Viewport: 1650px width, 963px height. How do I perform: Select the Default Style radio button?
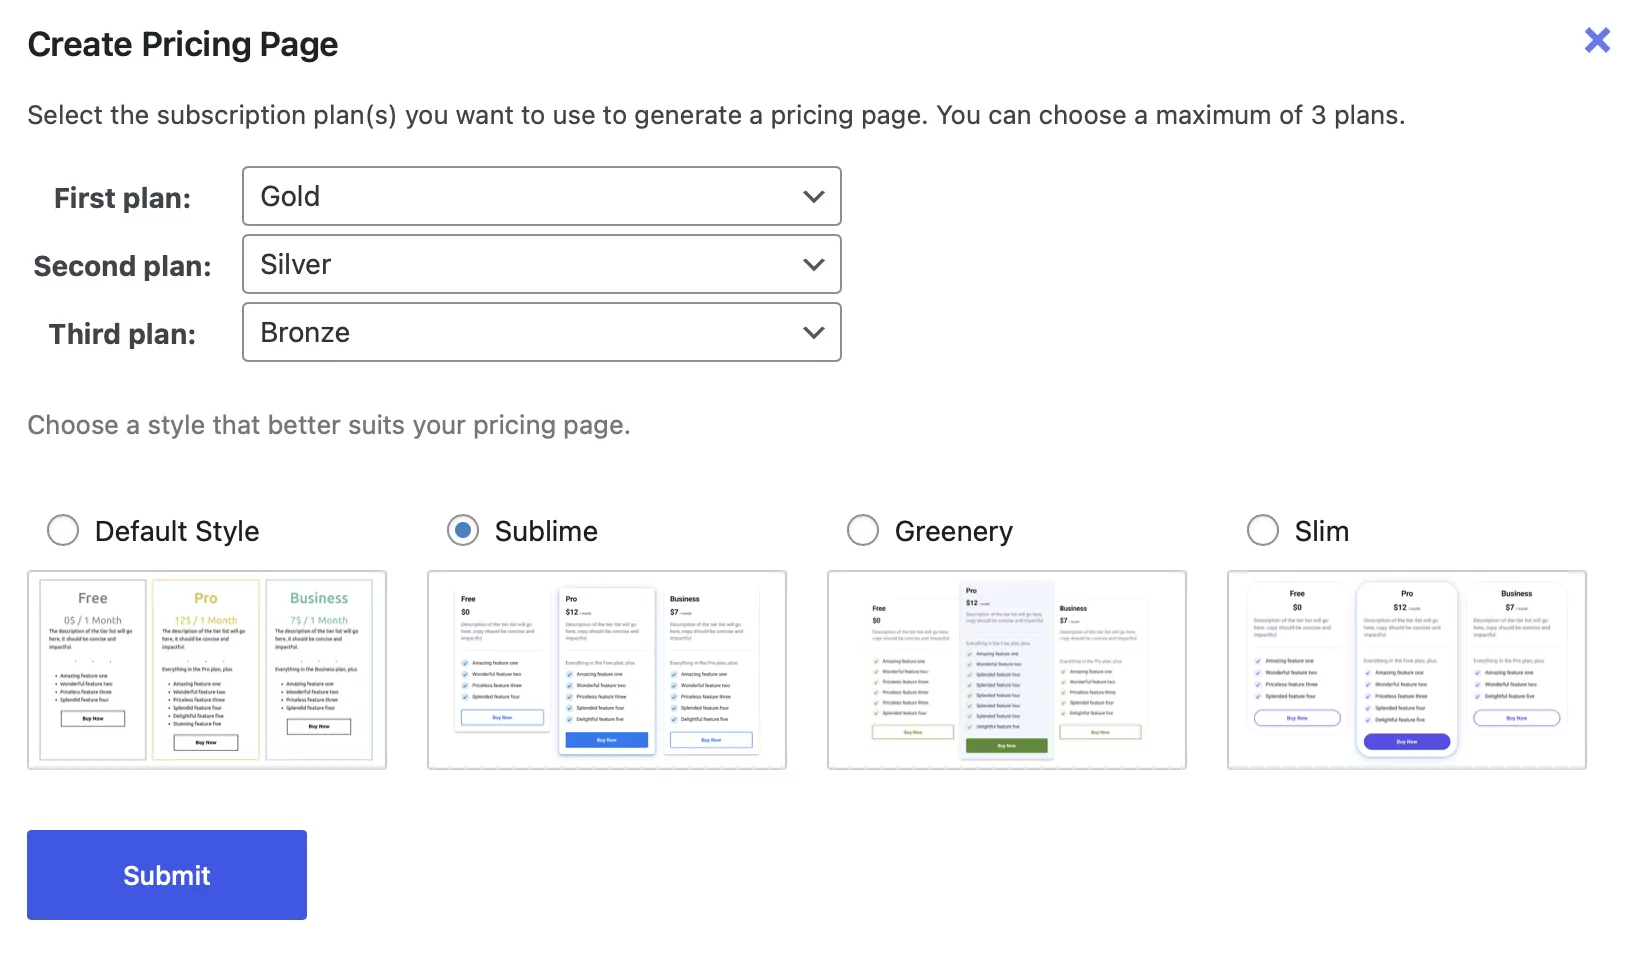click(63, 530)
